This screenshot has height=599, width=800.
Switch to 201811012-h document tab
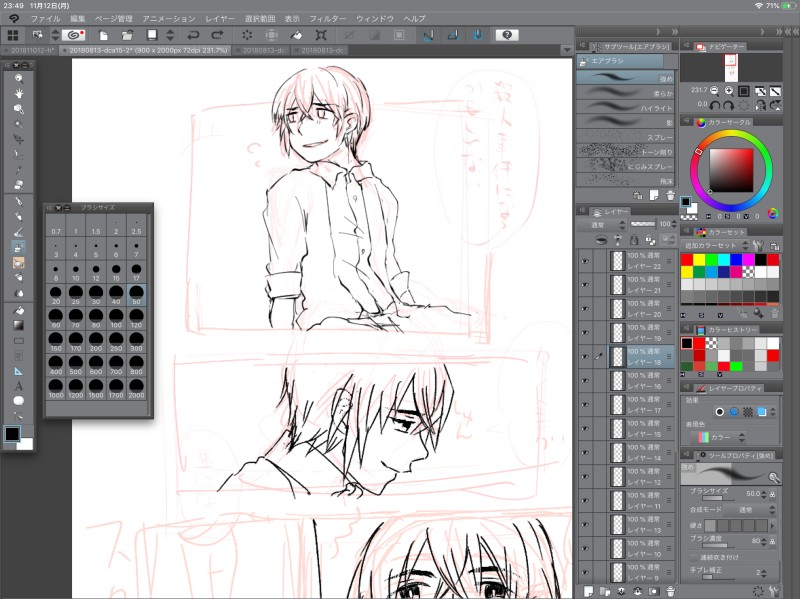pyautogui.click(x=32, y=51)
